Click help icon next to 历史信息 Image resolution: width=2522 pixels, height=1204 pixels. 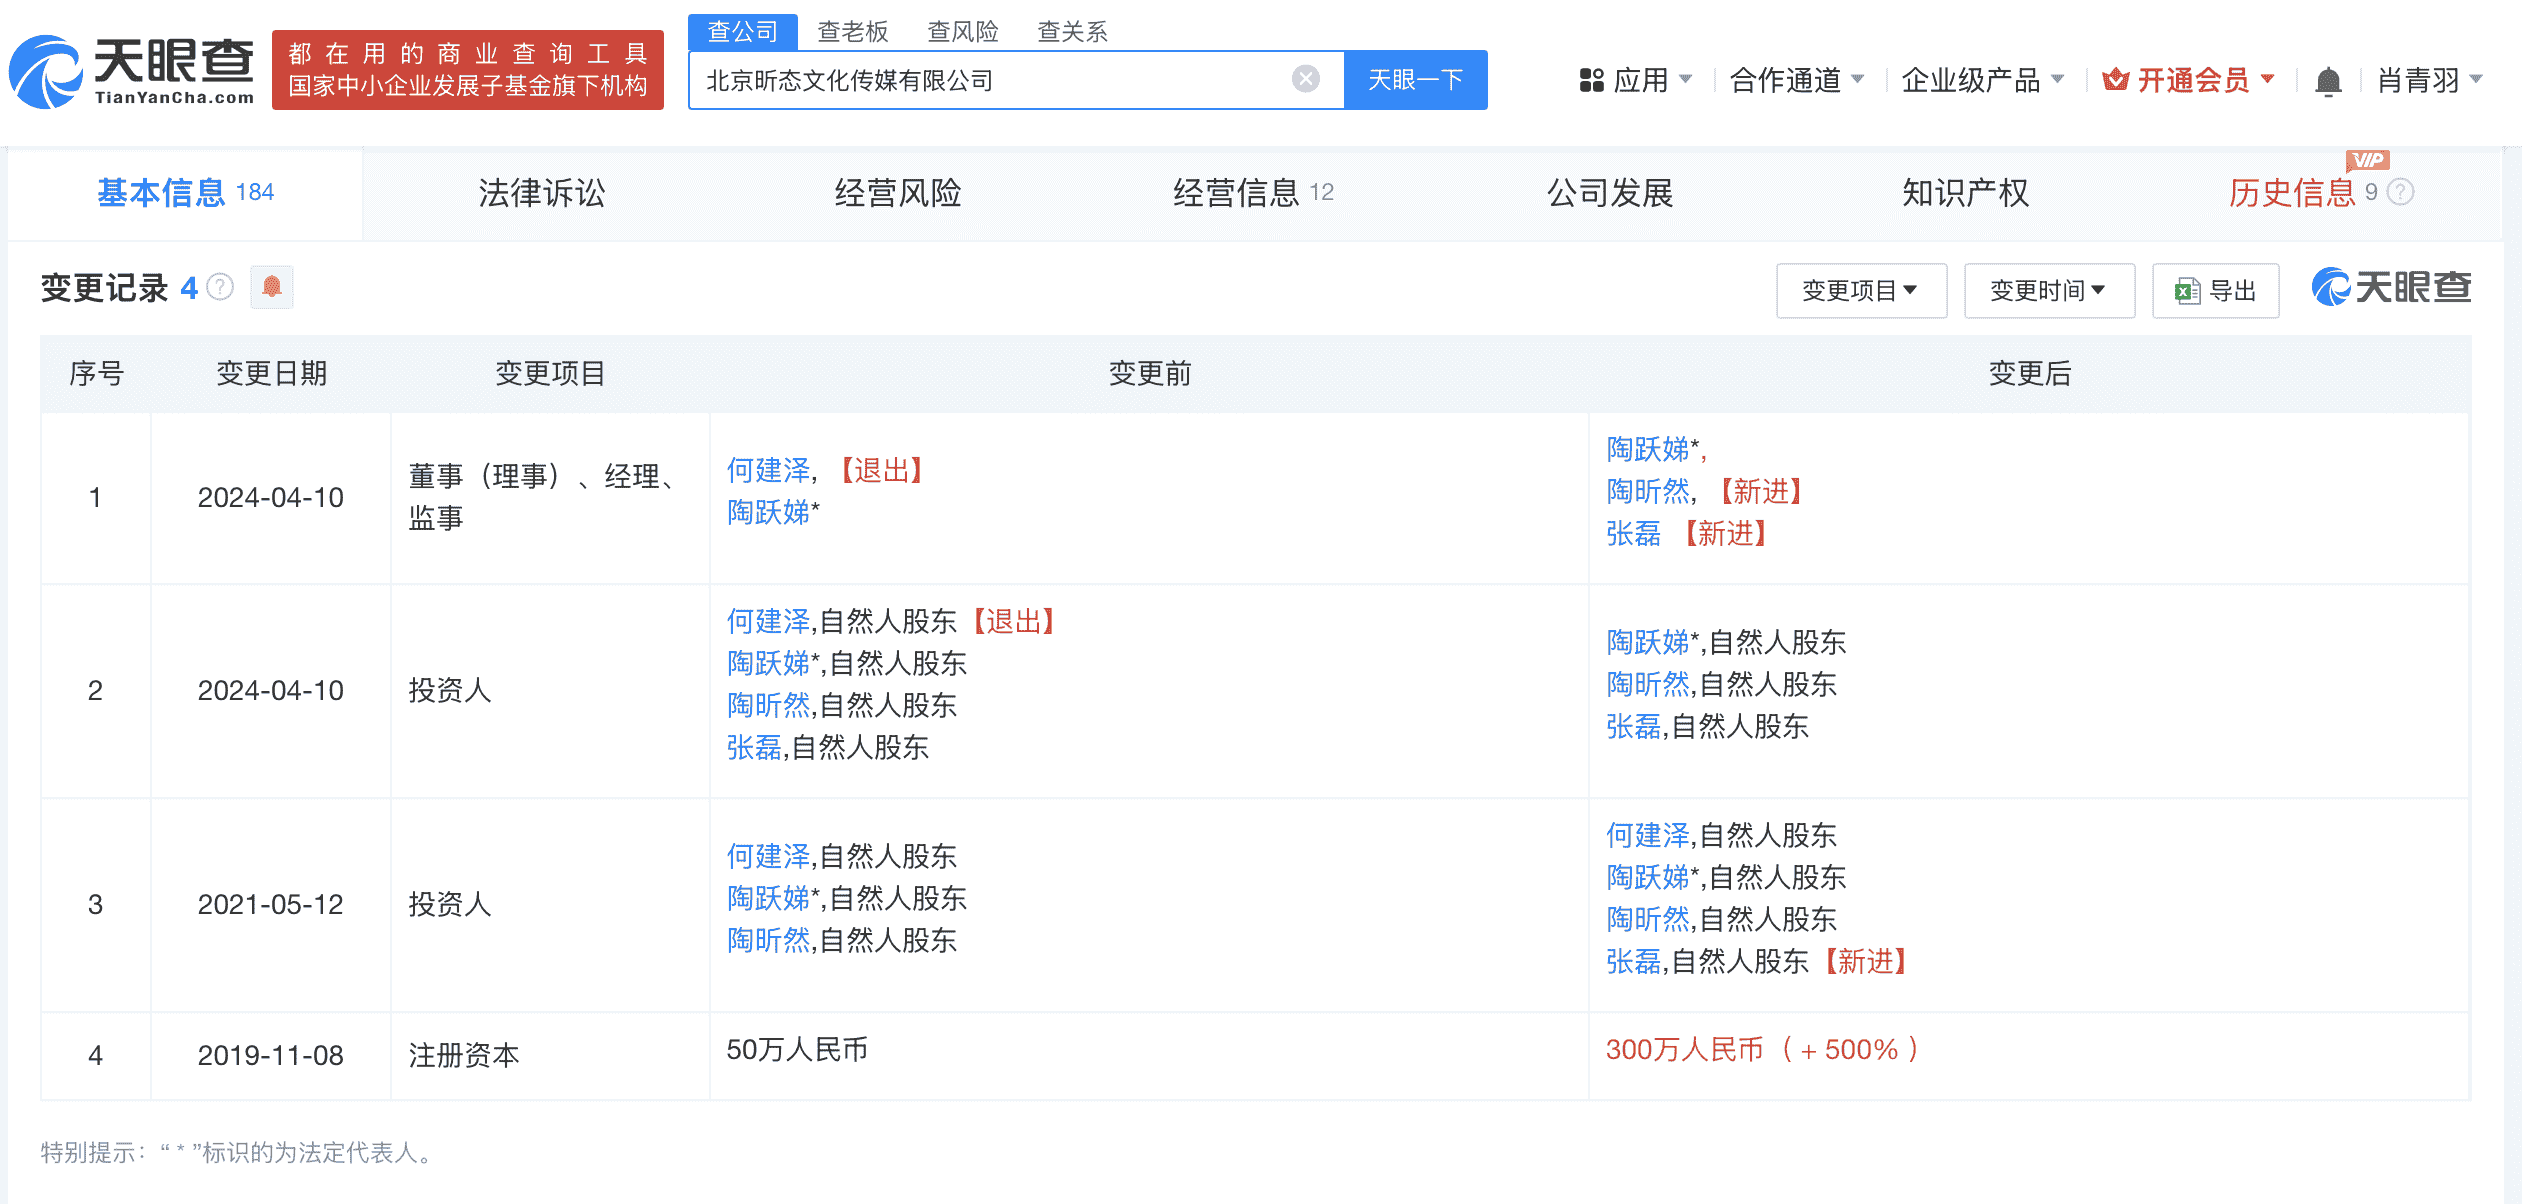tap(2400, 192)
